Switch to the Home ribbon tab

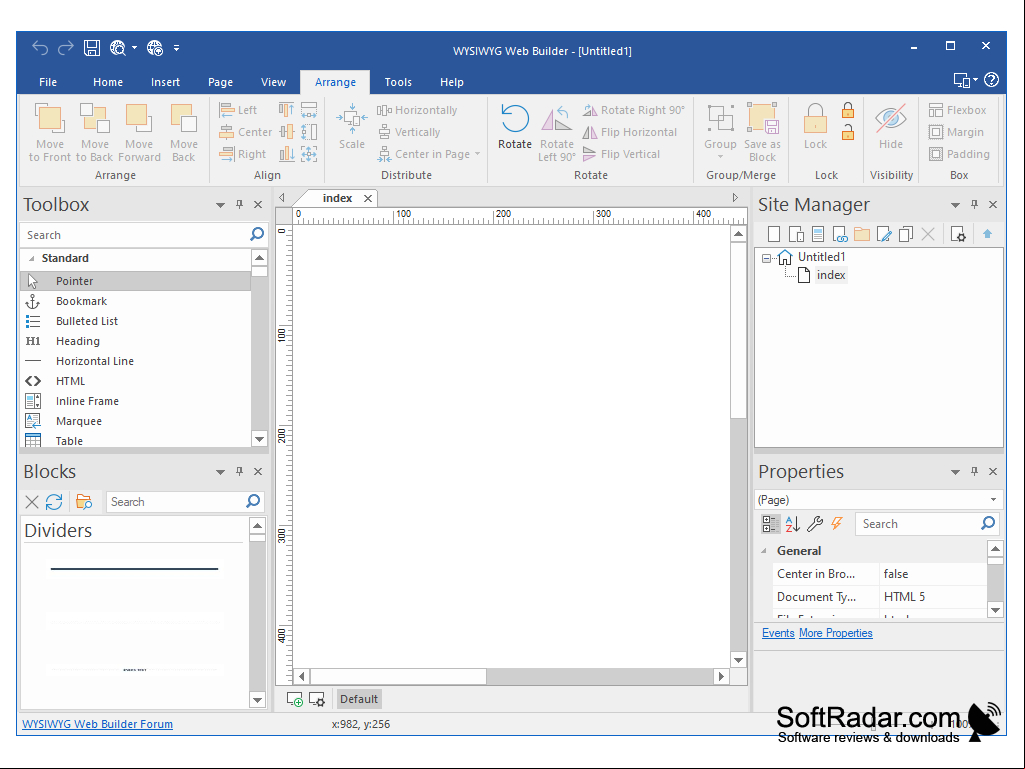tap(108, 82)
